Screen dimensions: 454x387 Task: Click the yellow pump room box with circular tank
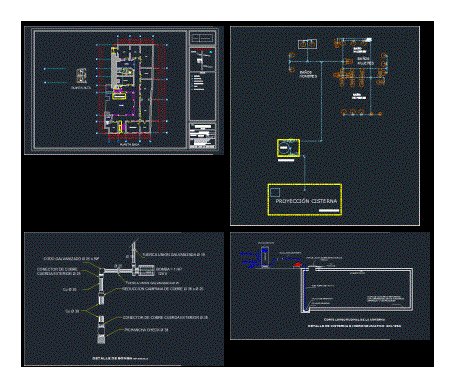[288, 148]
